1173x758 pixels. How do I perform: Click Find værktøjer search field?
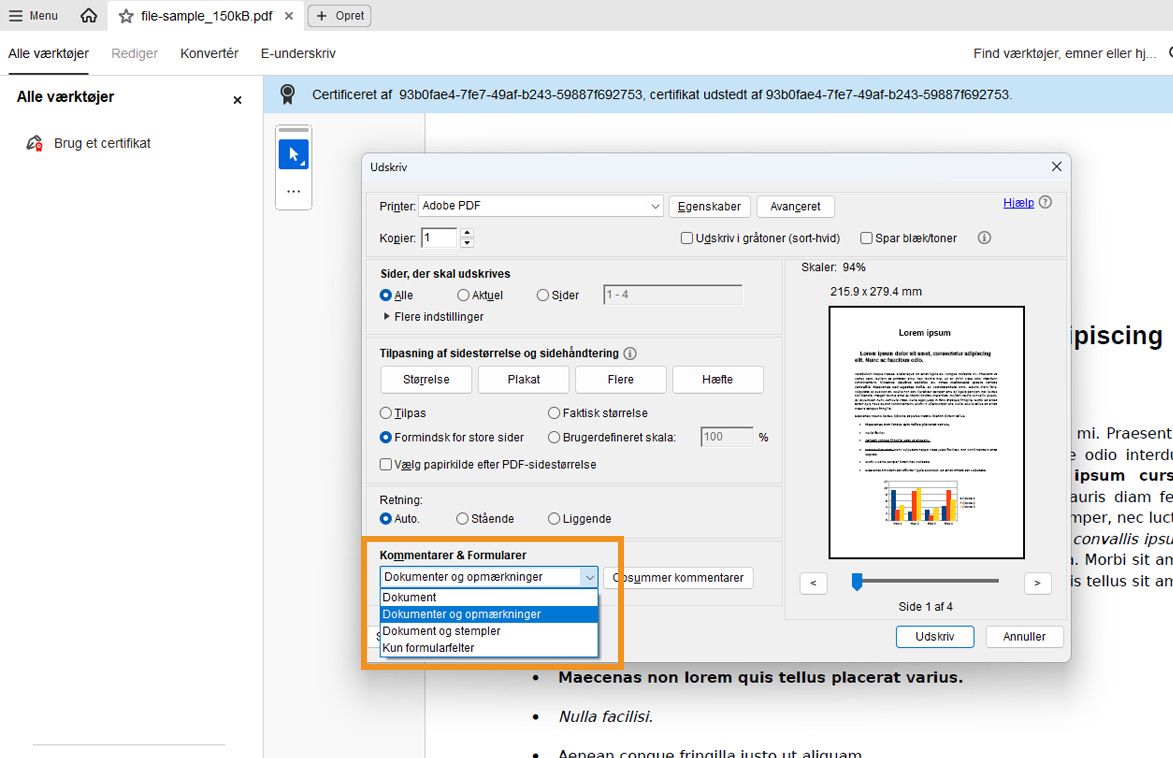coord(1065,53)
